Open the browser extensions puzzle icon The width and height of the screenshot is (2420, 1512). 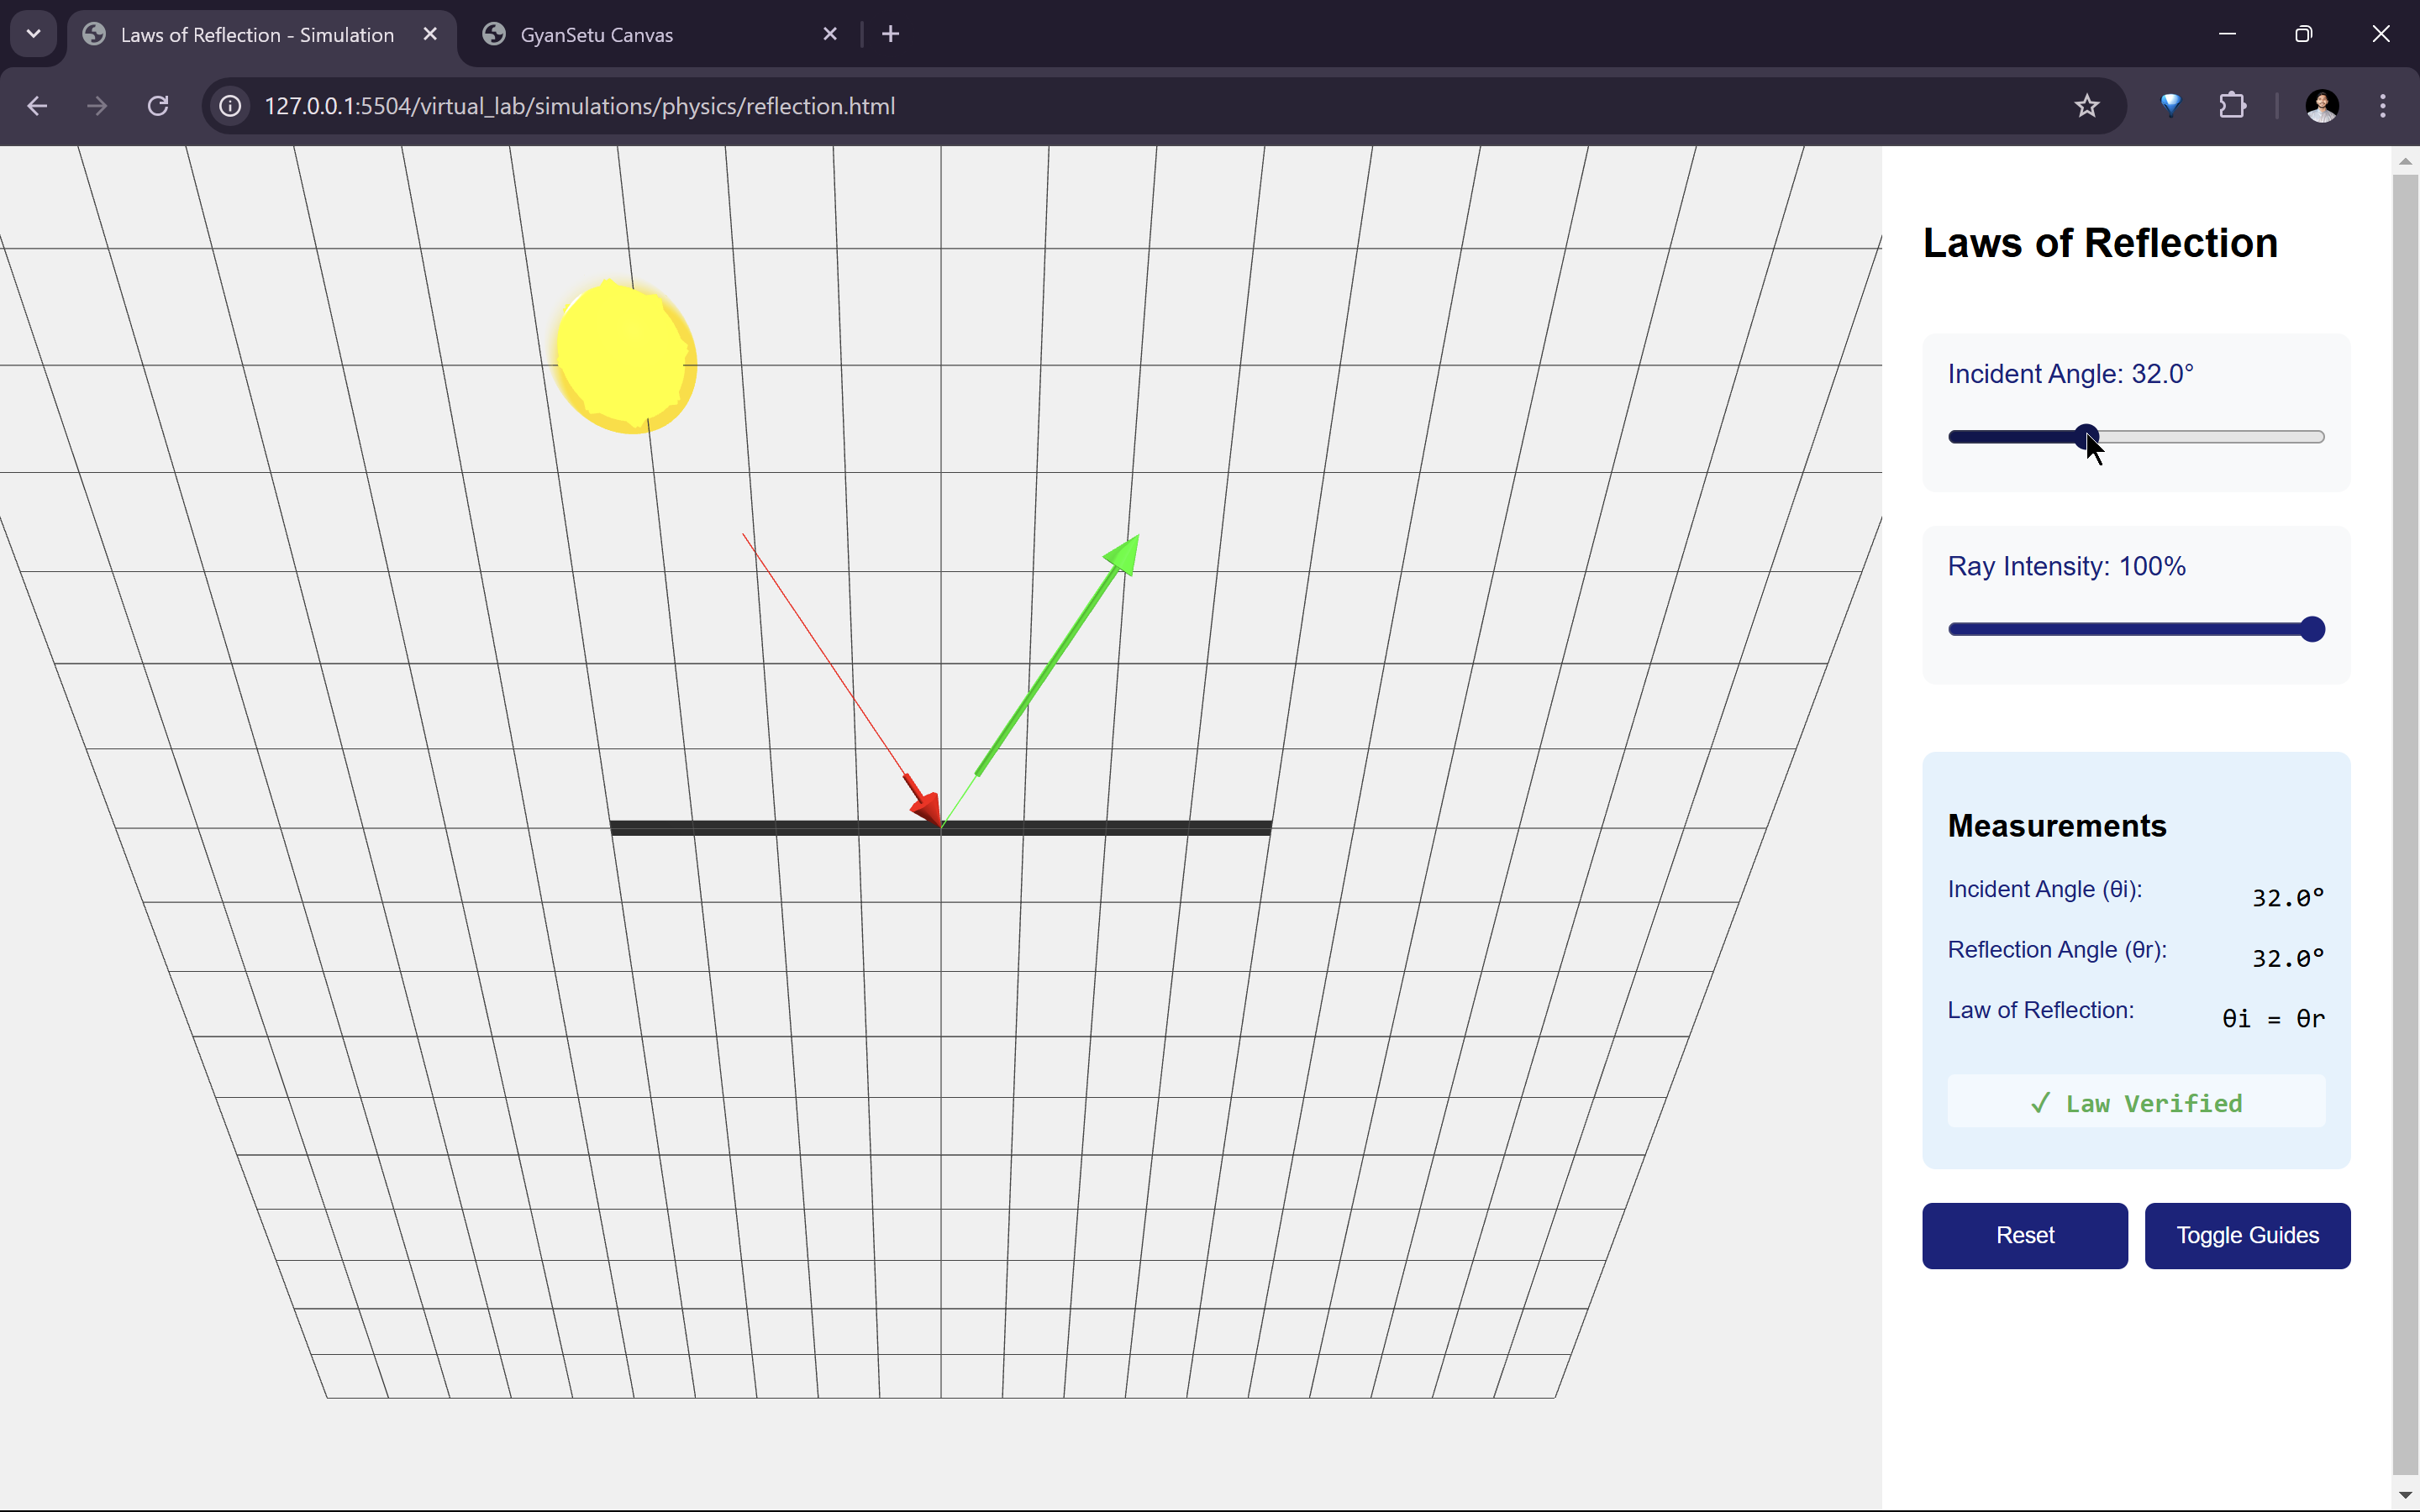coord(2232,106)
